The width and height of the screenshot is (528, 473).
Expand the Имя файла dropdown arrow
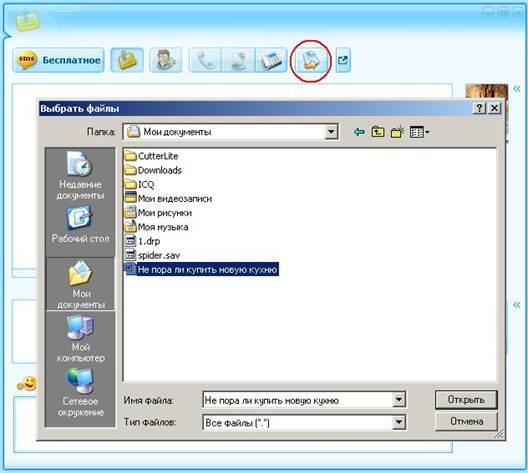(x=398, y=400)
